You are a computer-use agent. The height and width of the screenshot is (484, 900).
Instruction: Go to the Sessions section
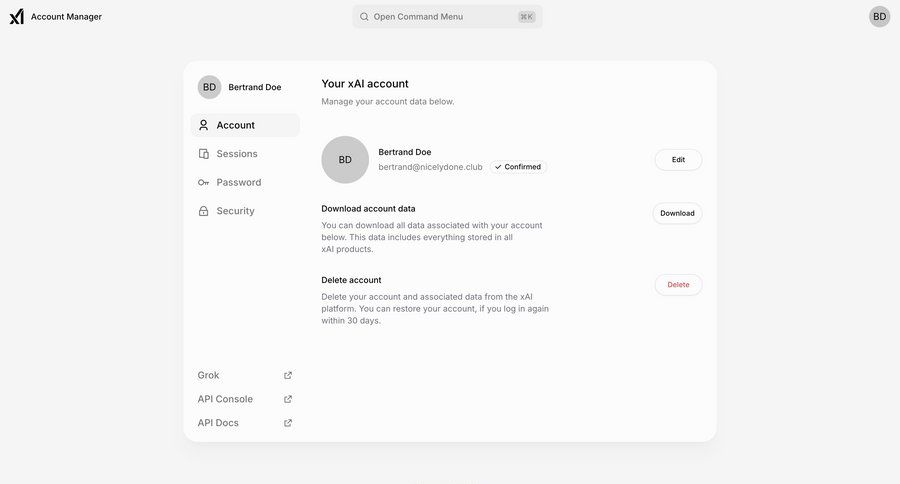click(245, 153)
